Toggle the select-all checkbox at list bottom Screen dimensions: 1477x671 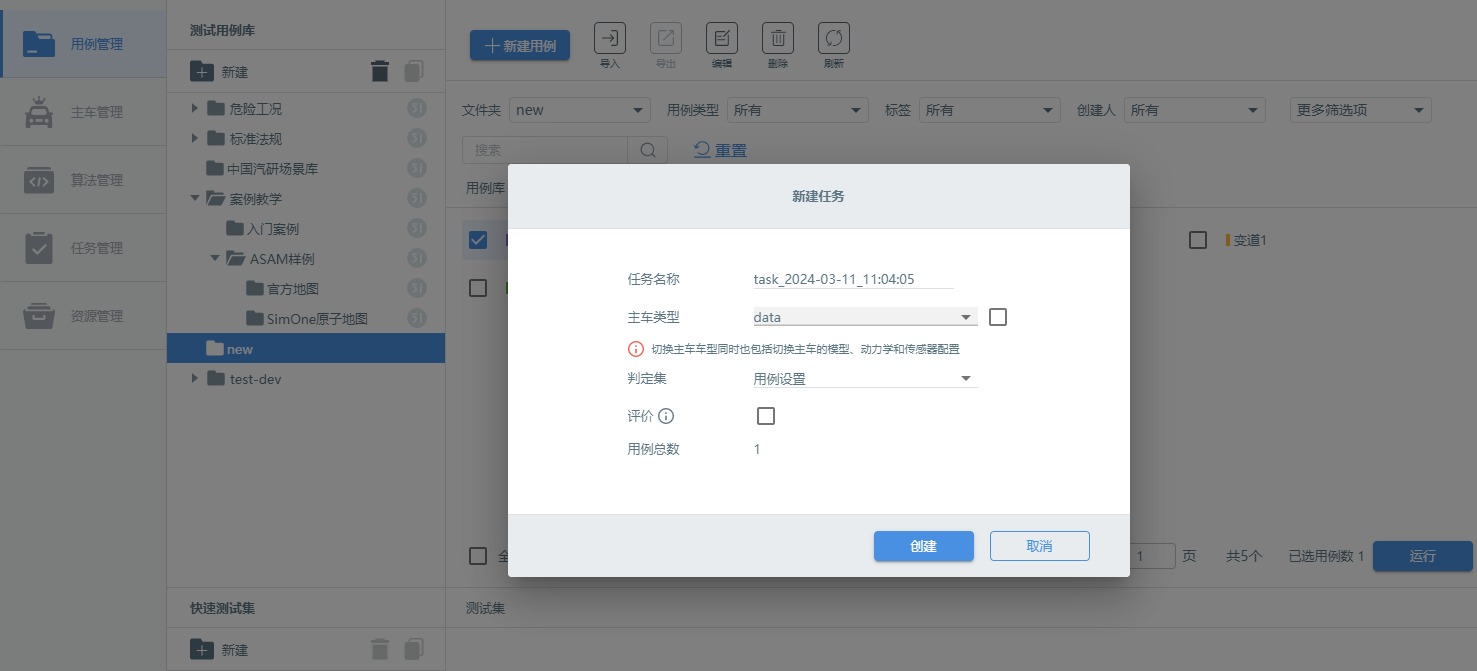pyautogui.click(x=478, y=556)
